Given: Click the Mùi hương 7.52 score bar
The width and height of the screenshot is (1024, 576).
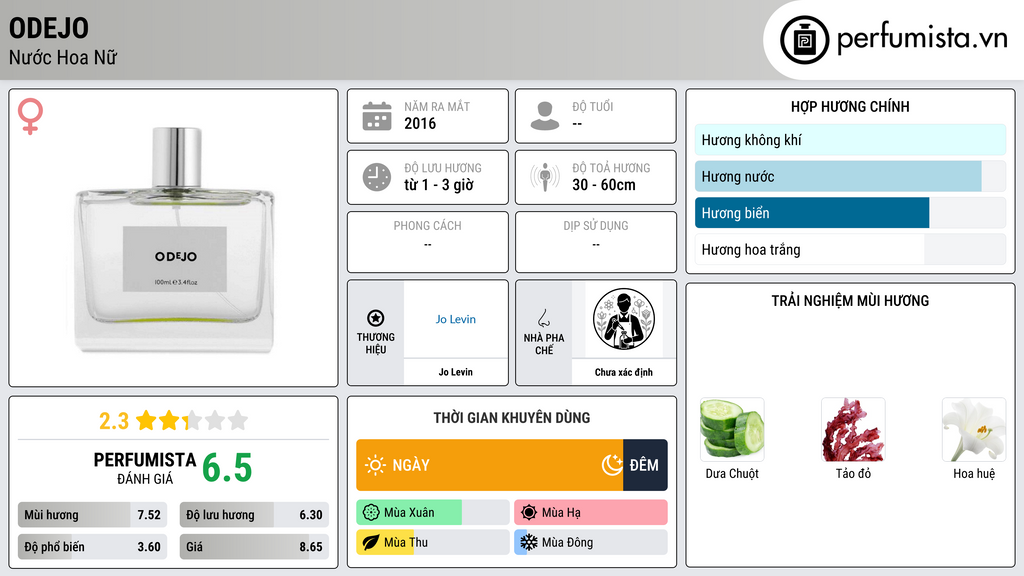Looking at the screenshot, I should click(93, 515).
